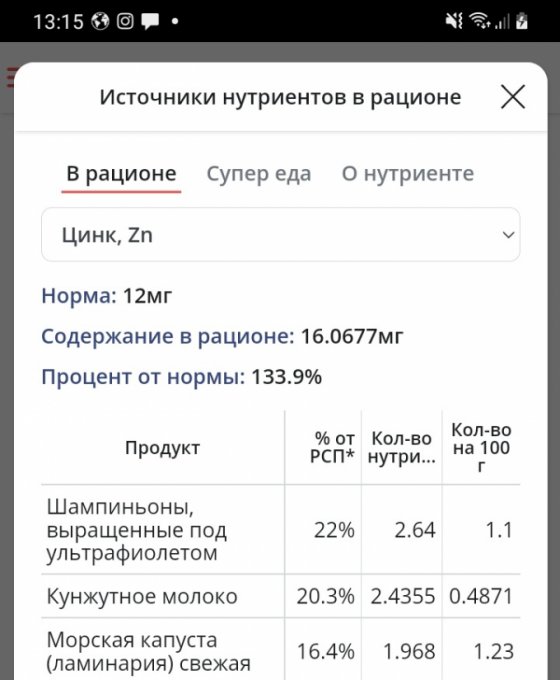Expand the Цинк, Zn nutrient dropdown
The height and width of the screenshot is (680, 560).
tap(281, 235)
